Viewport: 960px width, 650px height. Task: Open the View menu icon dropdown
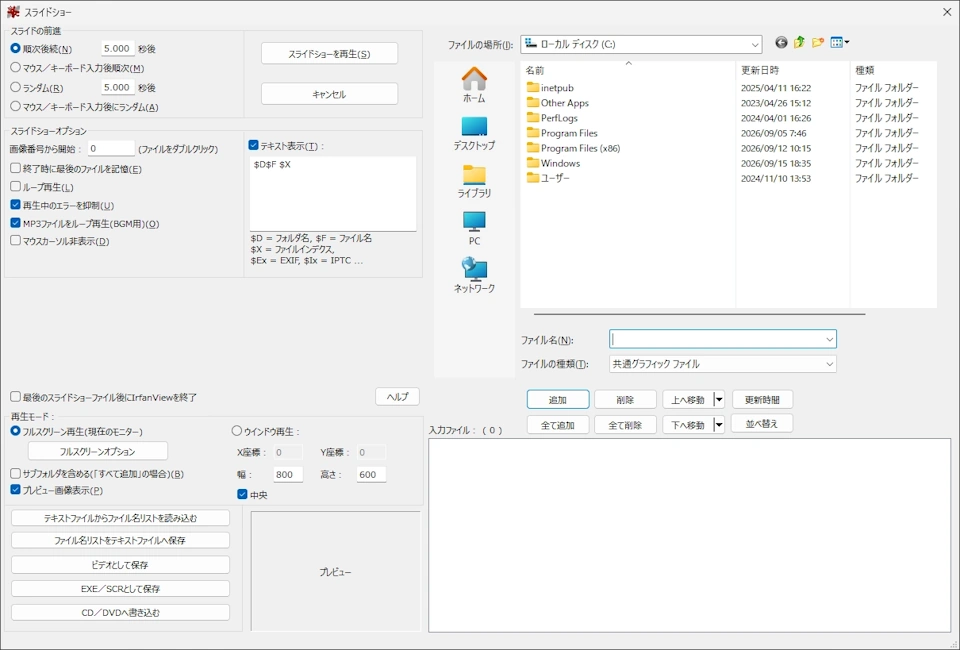(839, 42)
